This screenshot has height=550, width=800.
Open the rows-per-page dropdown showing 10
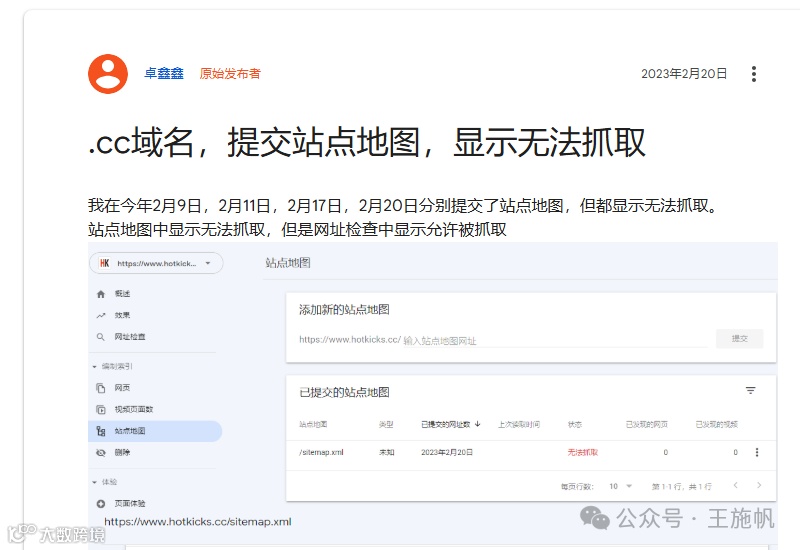(621, 487)
